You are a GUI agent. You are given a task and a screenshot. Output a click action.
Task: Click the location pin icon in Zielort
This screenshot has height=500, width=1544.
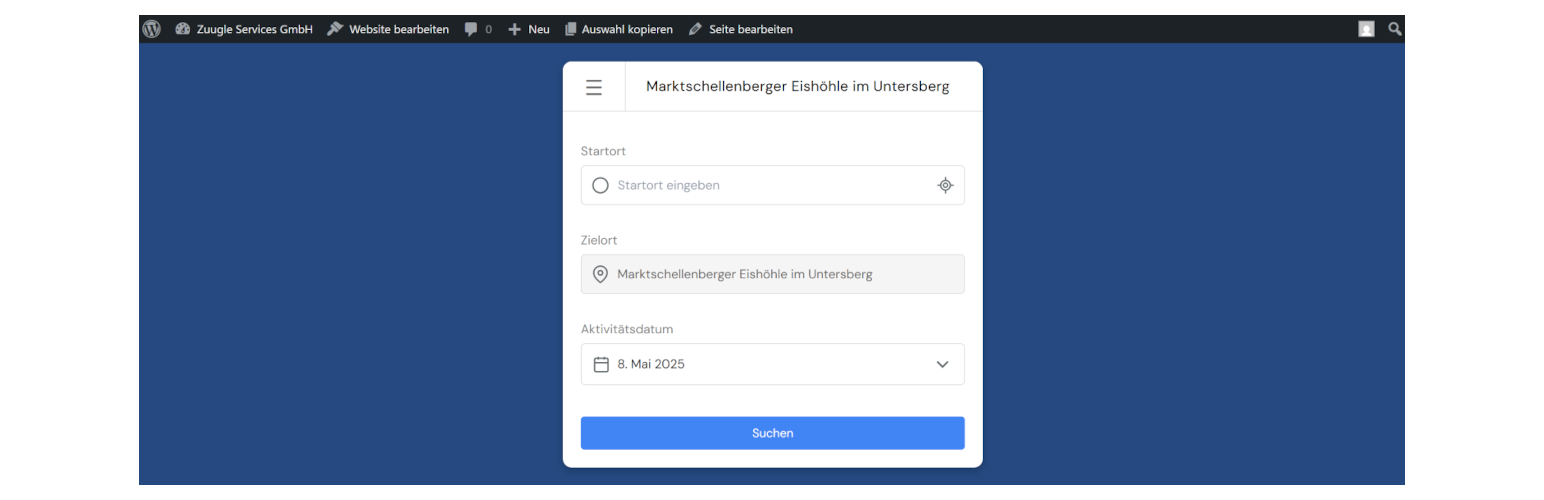pyautogui.click(x=600, y=274)
